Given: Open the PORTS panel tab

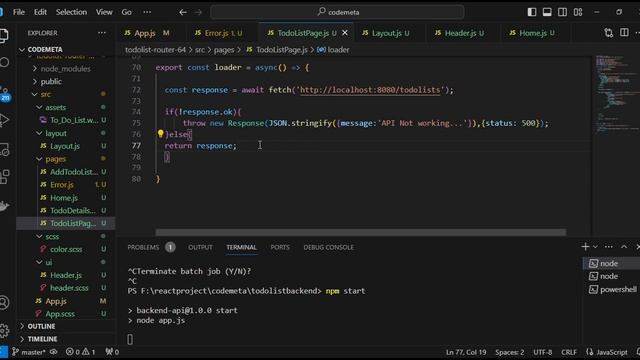Looking at the screenshot, I should click(x=280, y=247).
